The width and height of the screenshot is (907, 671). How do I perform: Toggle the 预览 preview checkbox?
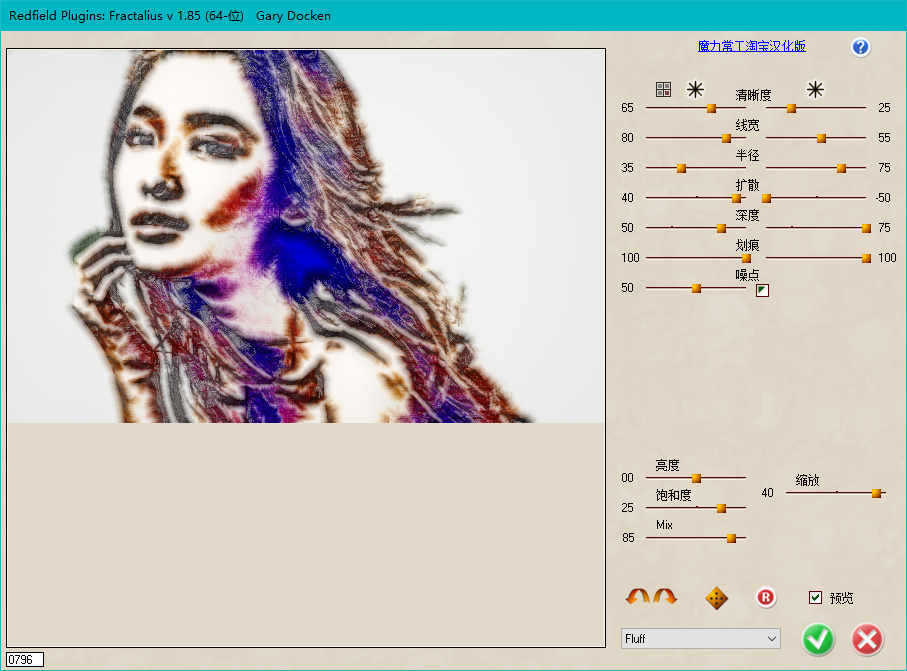coord(815,598)
